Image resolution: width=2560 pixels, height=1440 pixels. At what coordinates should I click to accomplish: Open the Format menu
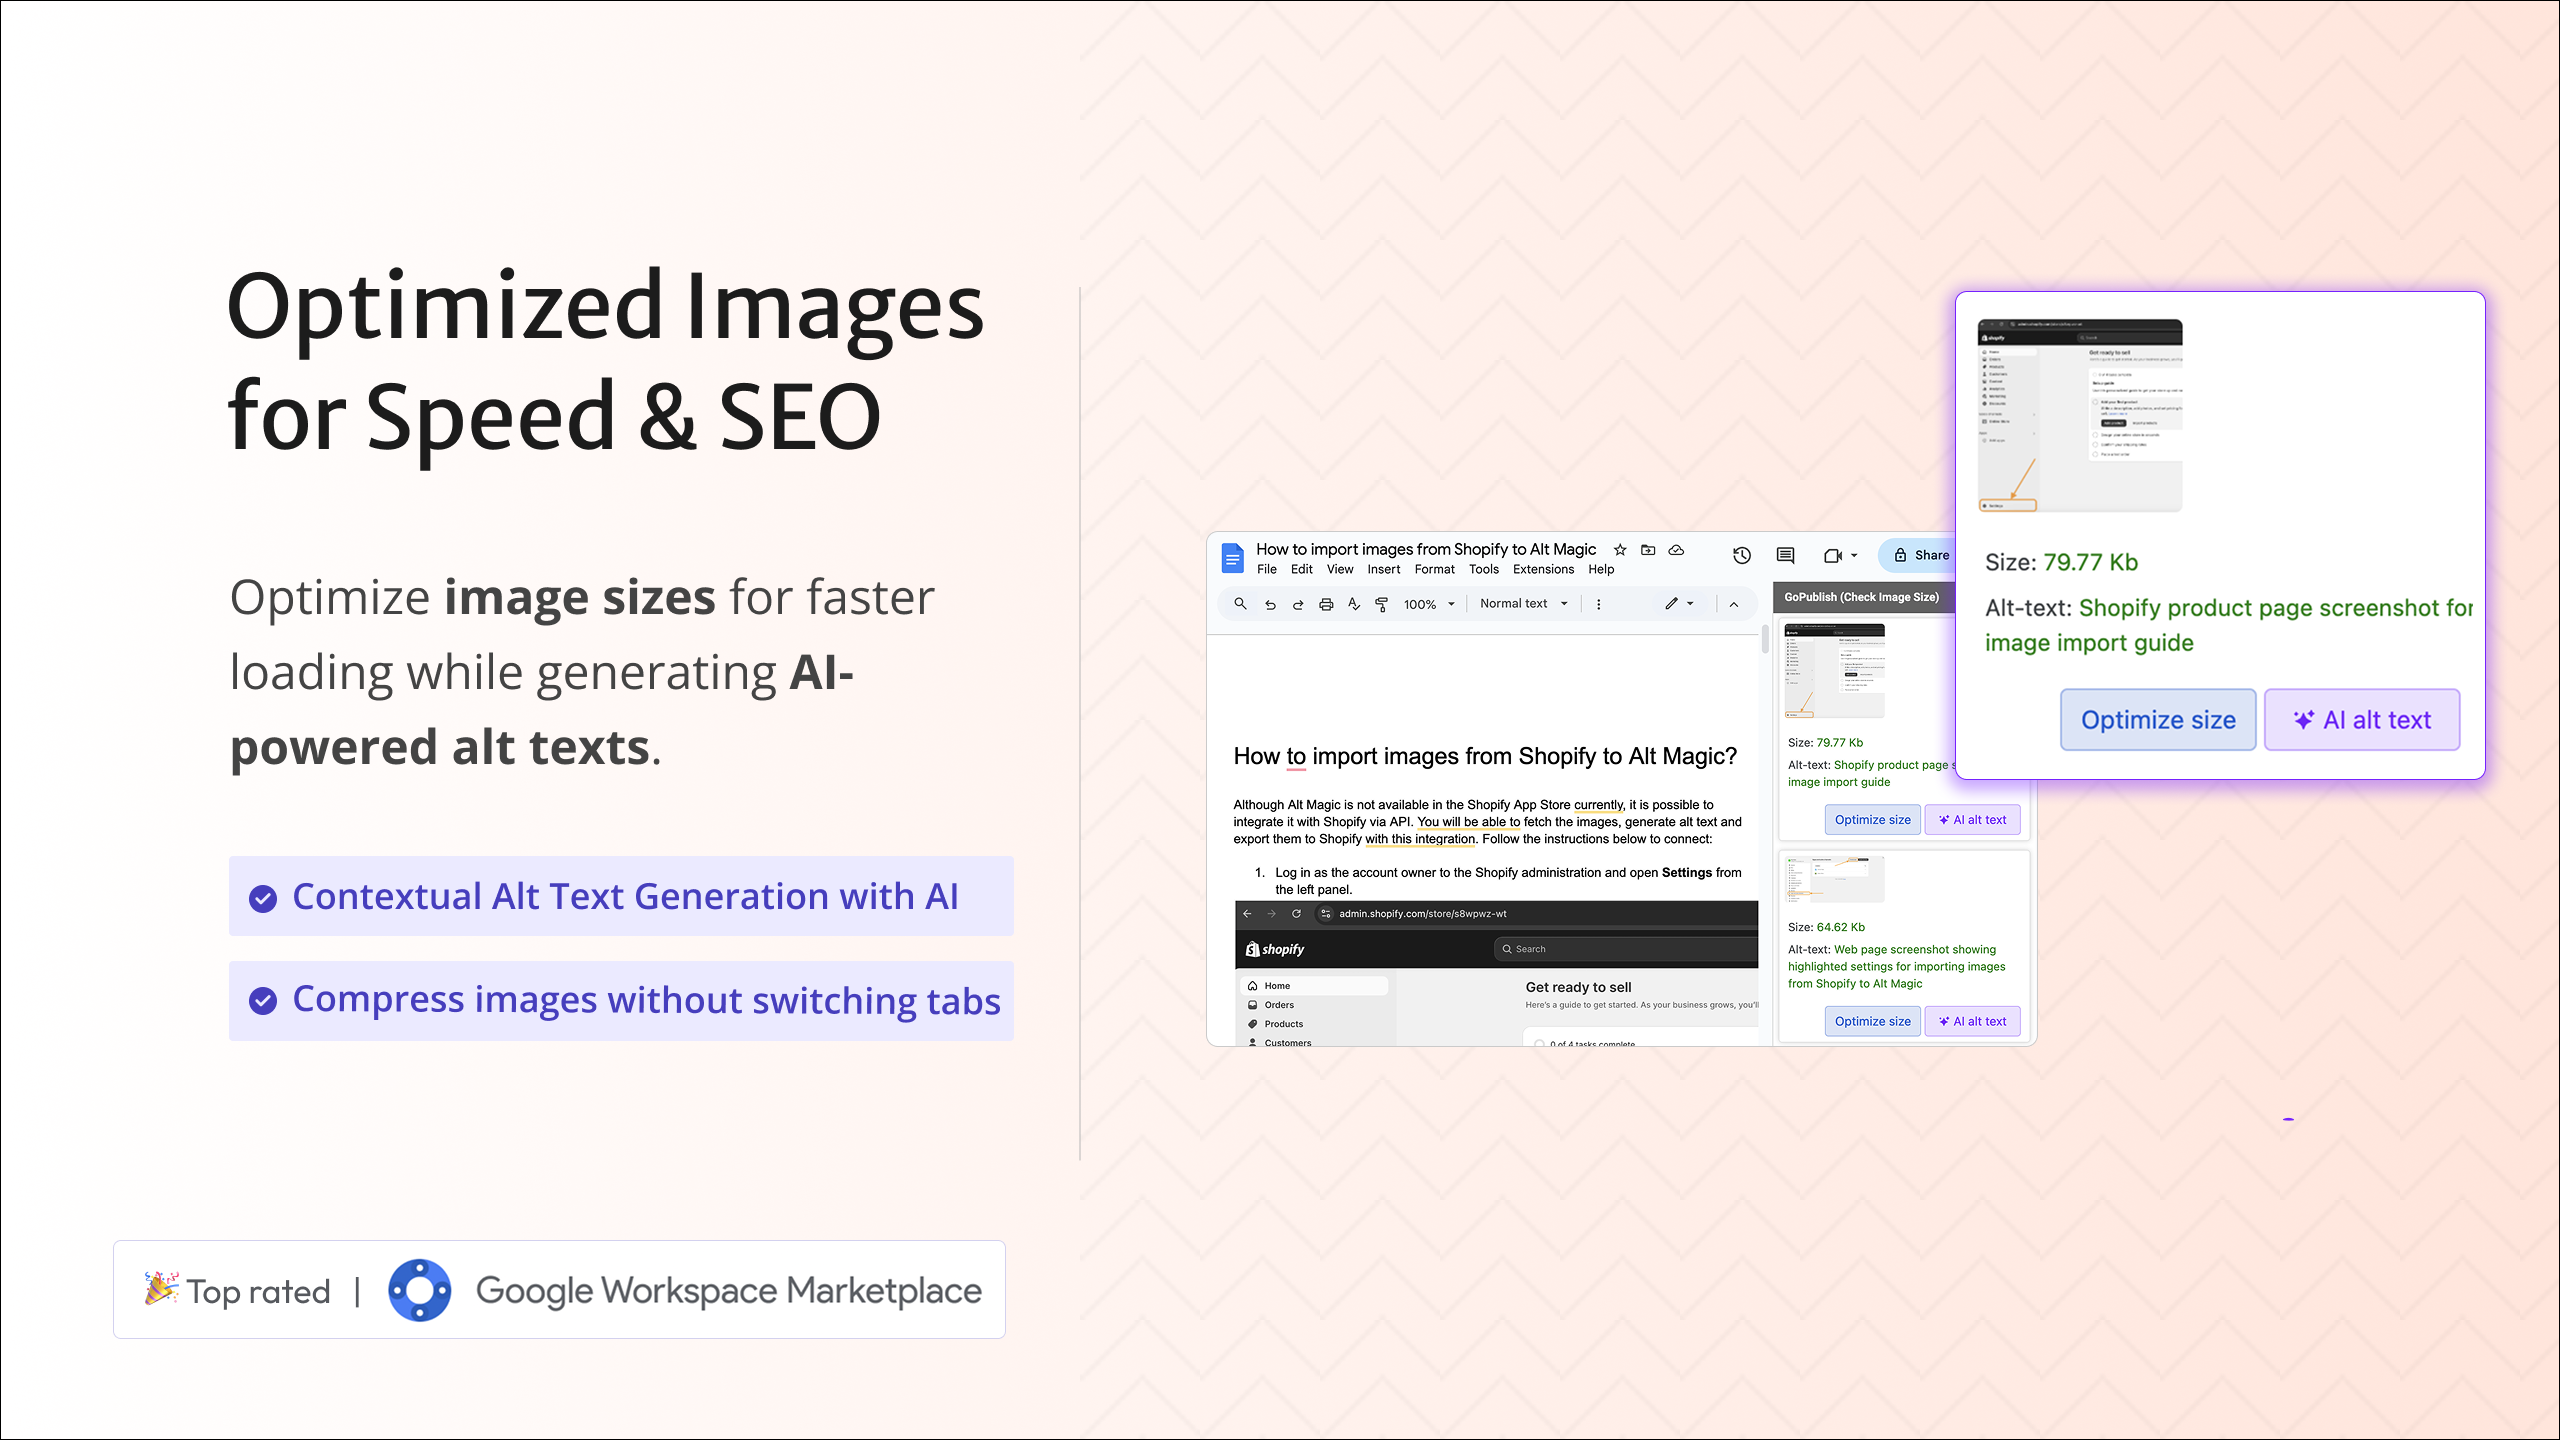[1435, 569]
